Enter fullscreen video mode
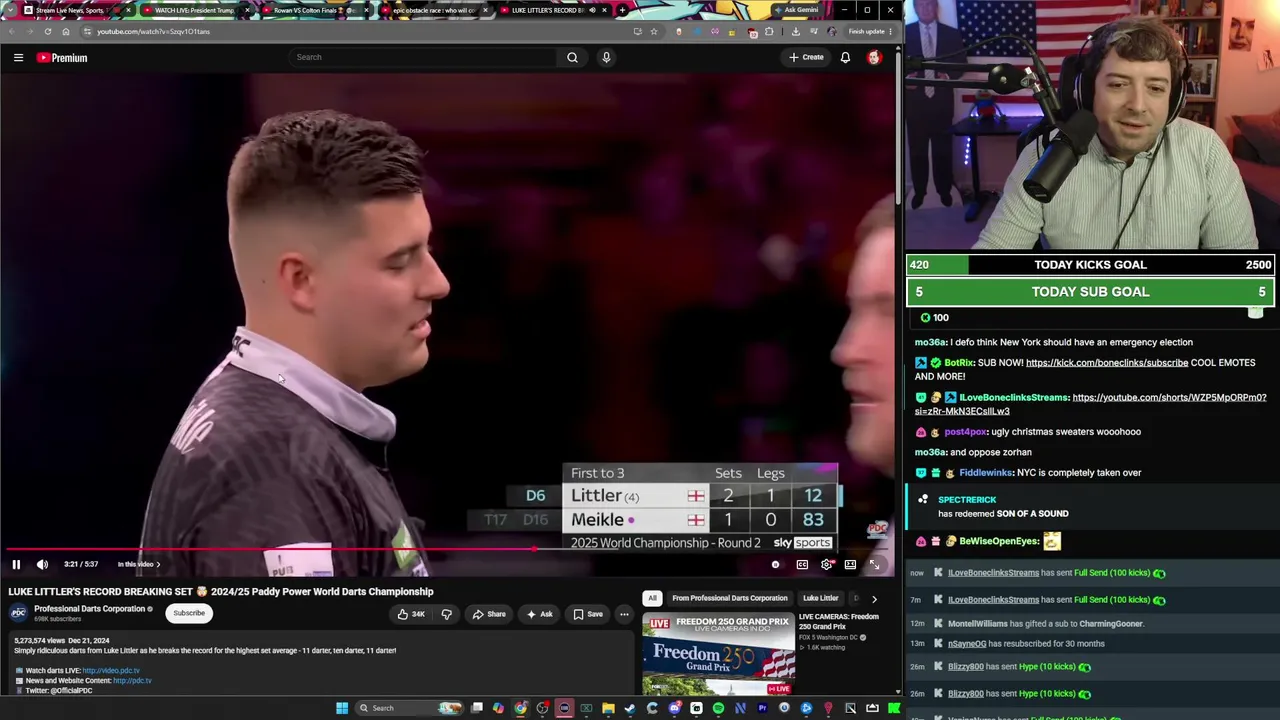The width and height of the screenshot is (1280, 720). [874, 565]
